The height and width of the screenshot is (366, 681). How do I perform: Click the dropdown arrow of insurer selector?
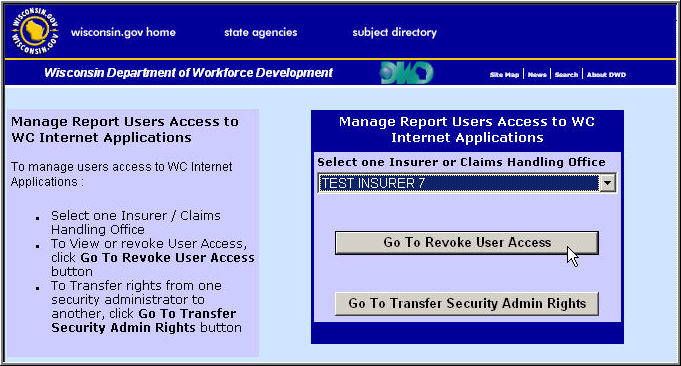click(607, 183)
